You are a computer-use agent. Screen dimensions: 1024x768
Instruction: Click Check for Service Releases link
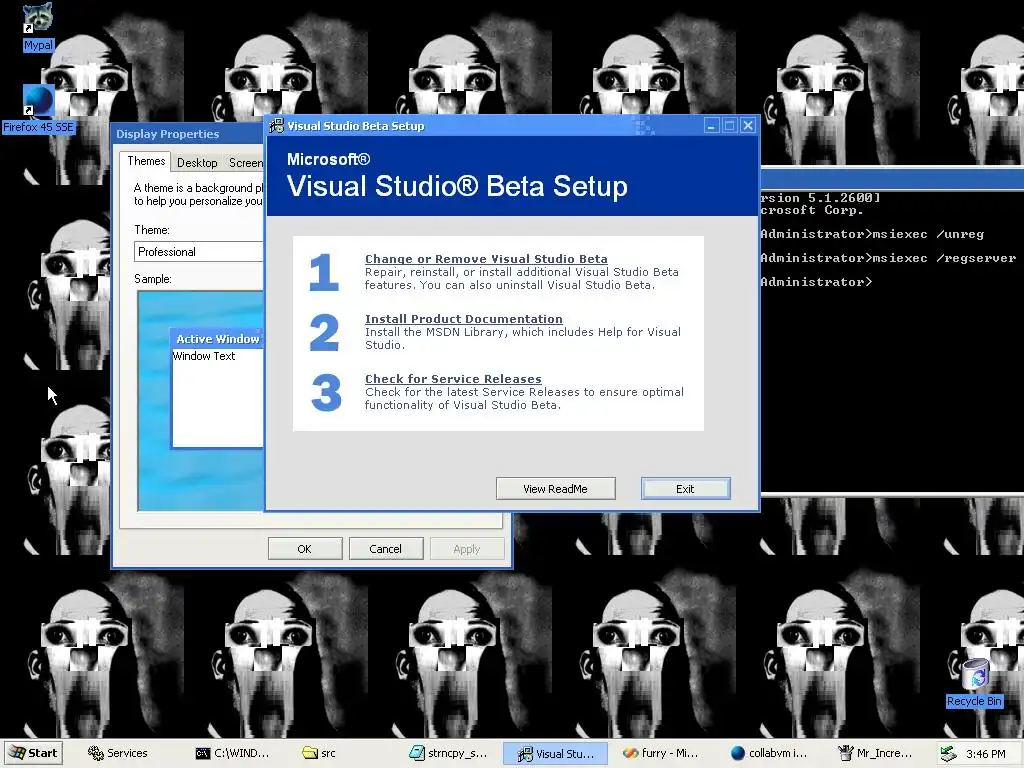click(453, 379)
